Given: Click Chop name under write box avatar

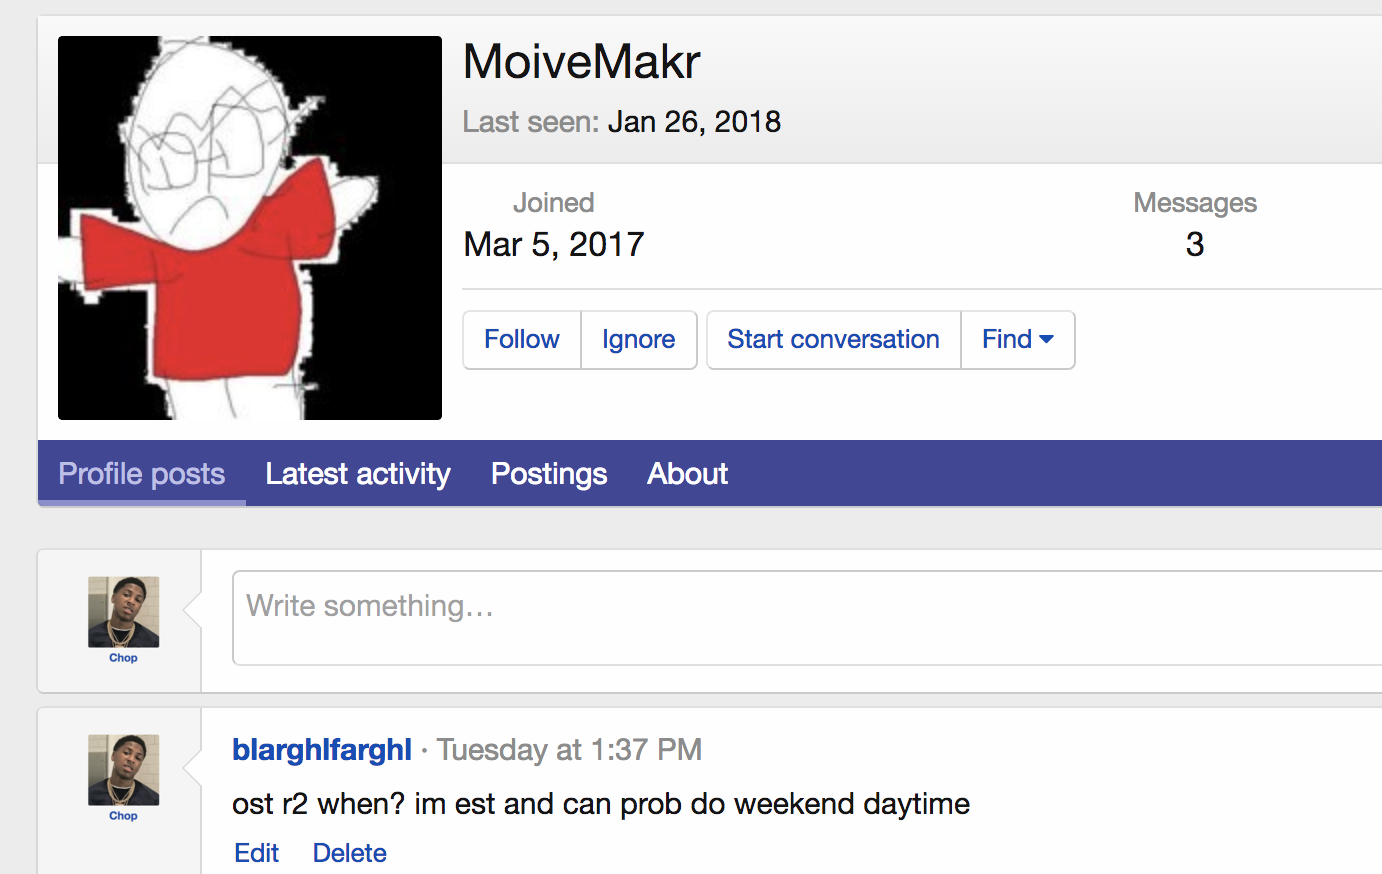Looking at the screenshot, I should click(x=123, y=658).
